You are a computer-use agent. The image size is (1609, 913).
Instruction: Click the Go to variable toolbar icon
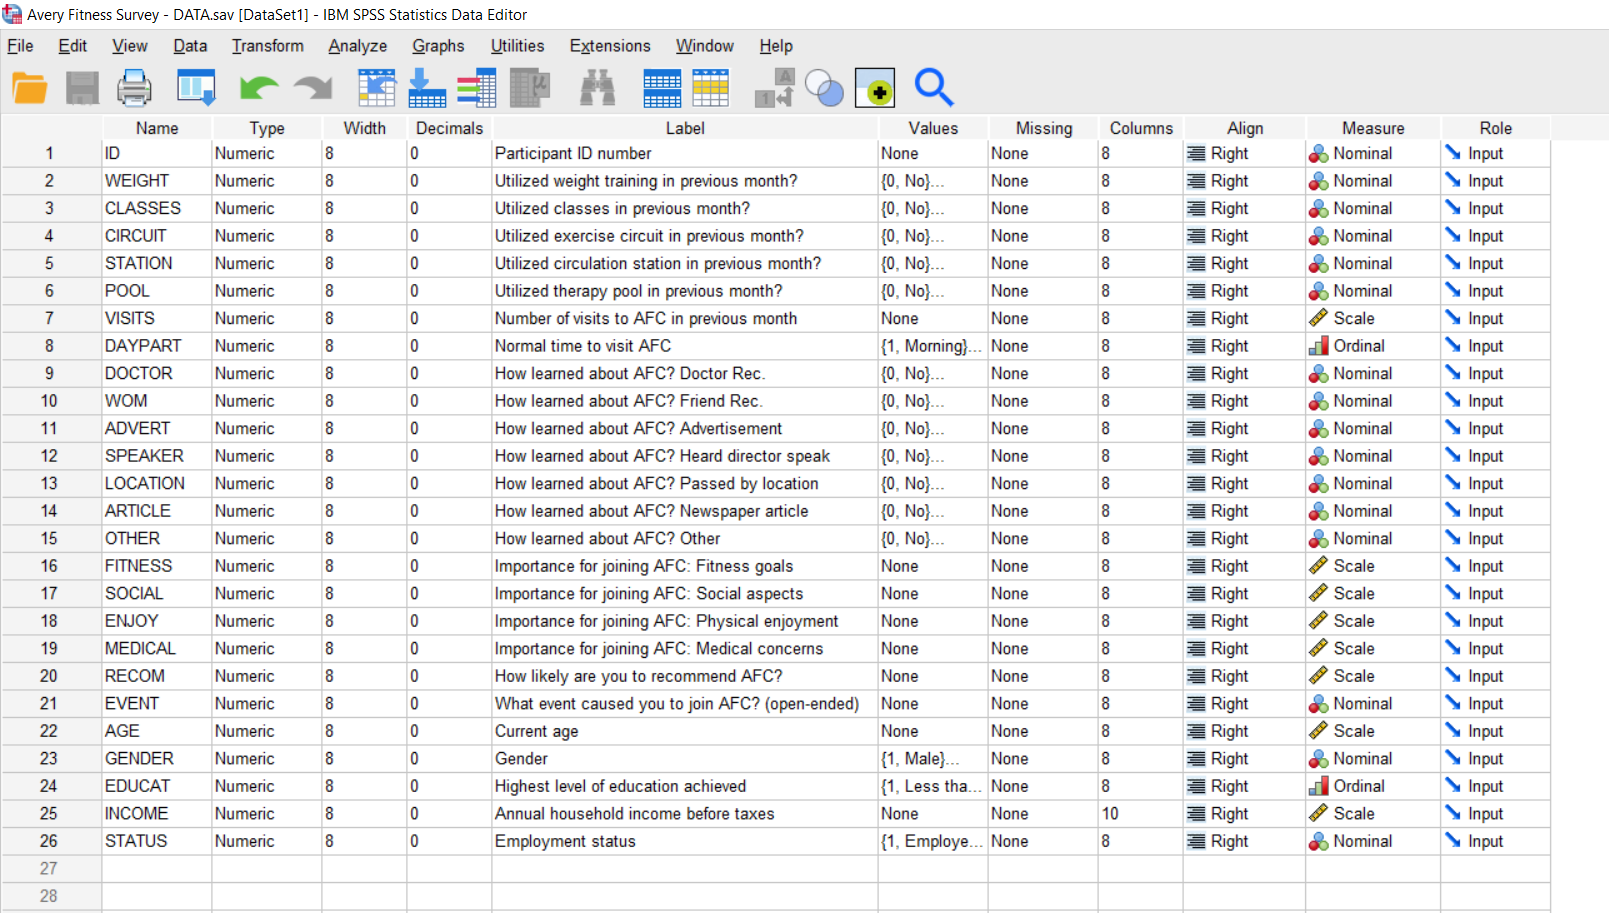click(x=427, y=88)
